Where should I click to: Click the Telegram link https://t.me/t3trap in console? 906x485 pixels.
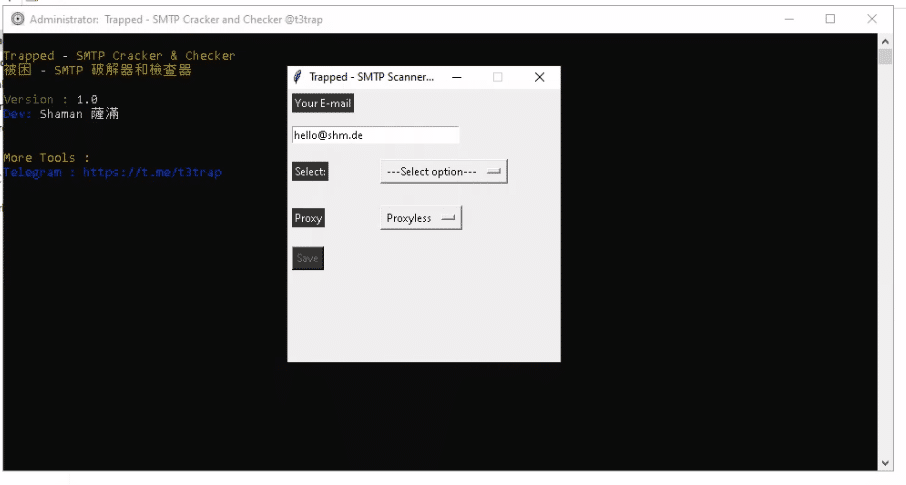[153, 172]
